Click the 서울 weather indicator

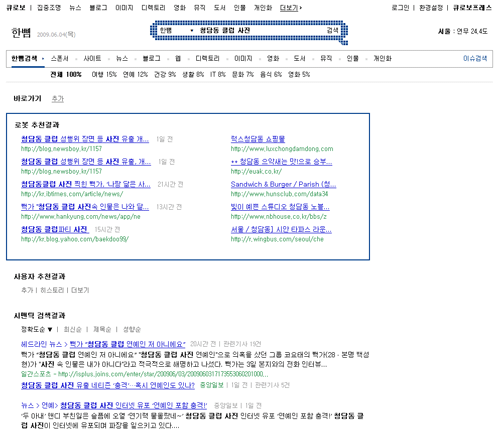tap(463, 31)
